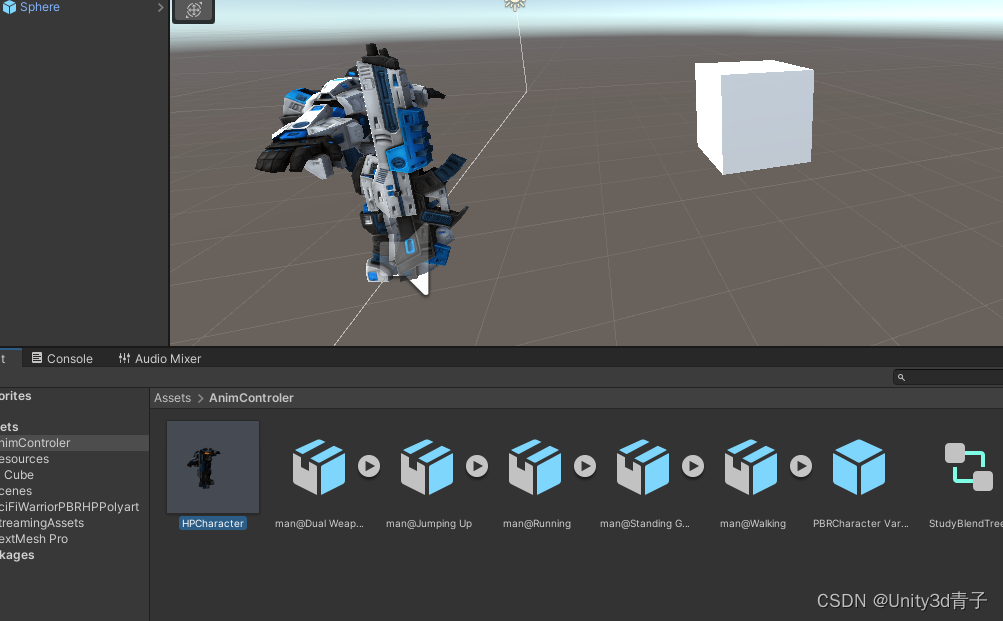Open the StudyBlendTree animator controller
This screenshot has width=1003, height=621.
coord(967,466)
